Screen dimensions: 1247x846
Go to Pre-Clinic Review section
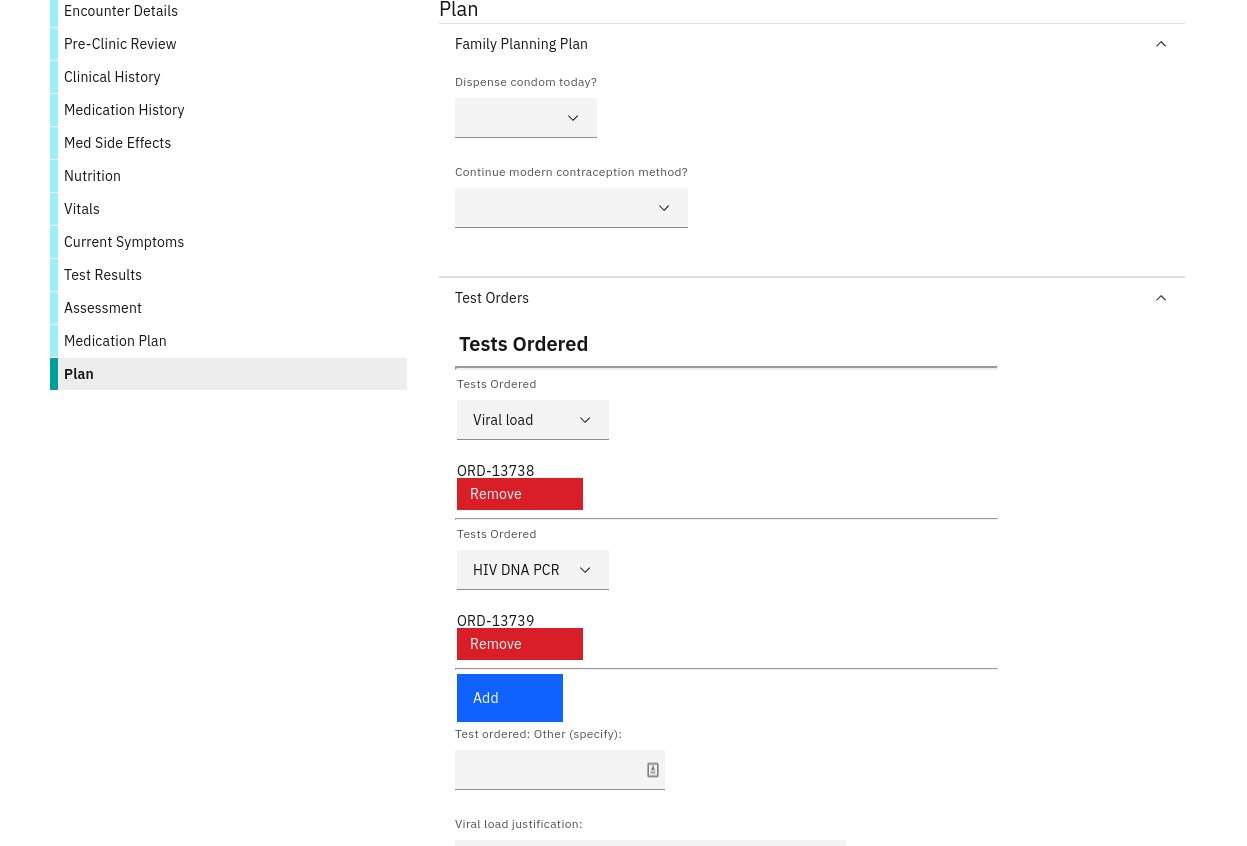228,44
